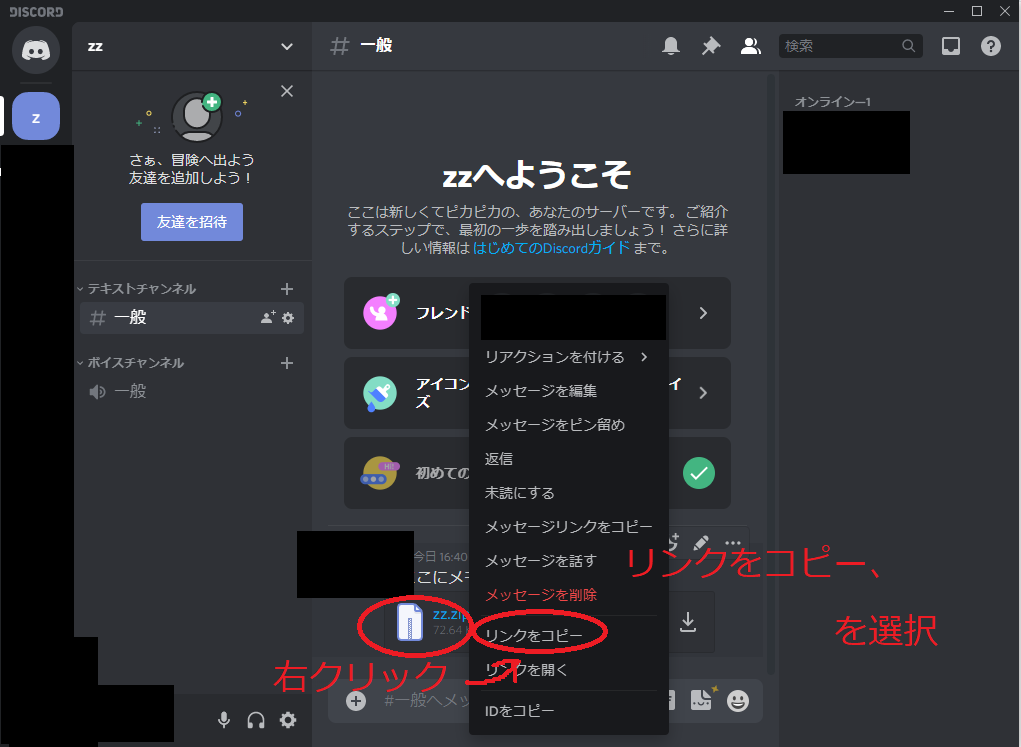Click the zz.zip file name link

pyautogui.click(x=449, y=614)
